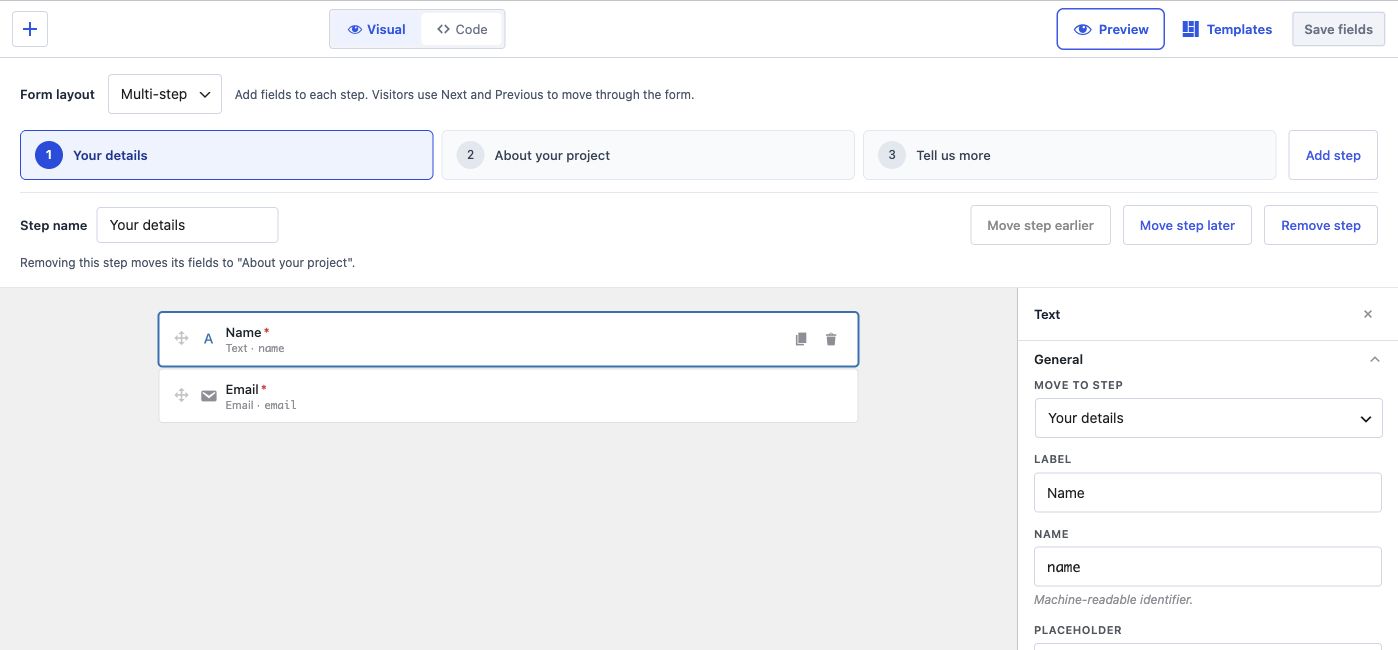Click Save fields button
Viewport: 1398px width, 650px height.
point(1338,29)
